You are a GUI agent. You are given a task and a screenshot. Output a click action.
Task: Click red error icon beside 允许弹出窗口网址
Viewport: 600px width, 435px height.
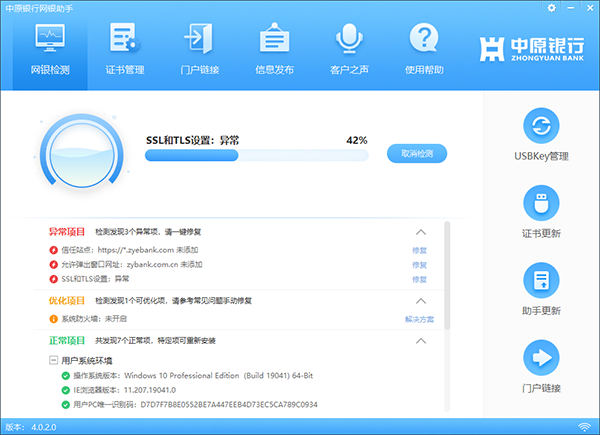click(54, 265)
